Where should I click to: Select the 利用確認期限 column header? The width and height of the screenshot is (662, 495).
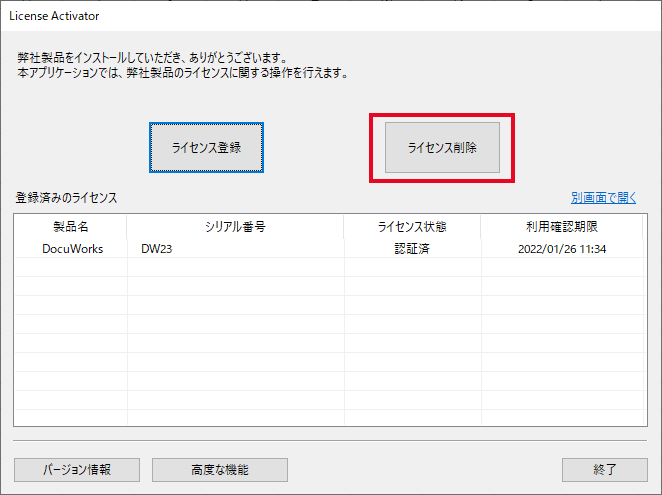click(562, 227)
